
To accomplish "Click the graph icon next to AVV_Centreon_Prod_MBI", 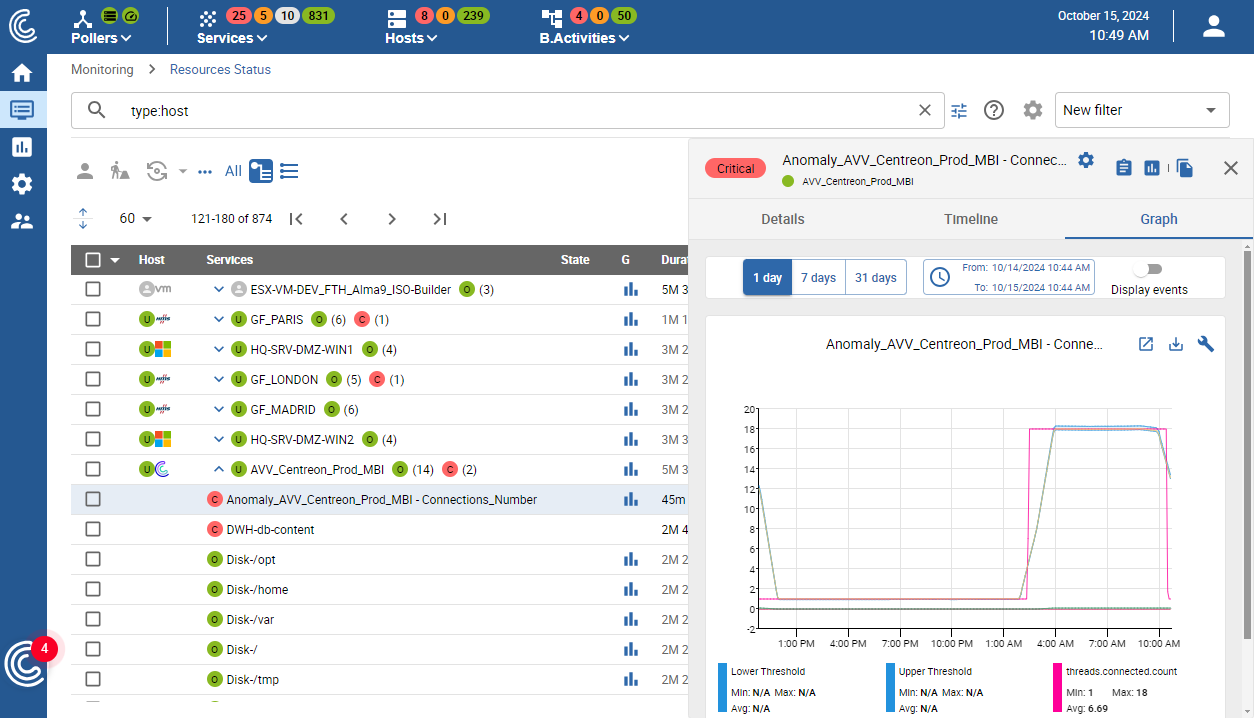I will click(631, 468).
